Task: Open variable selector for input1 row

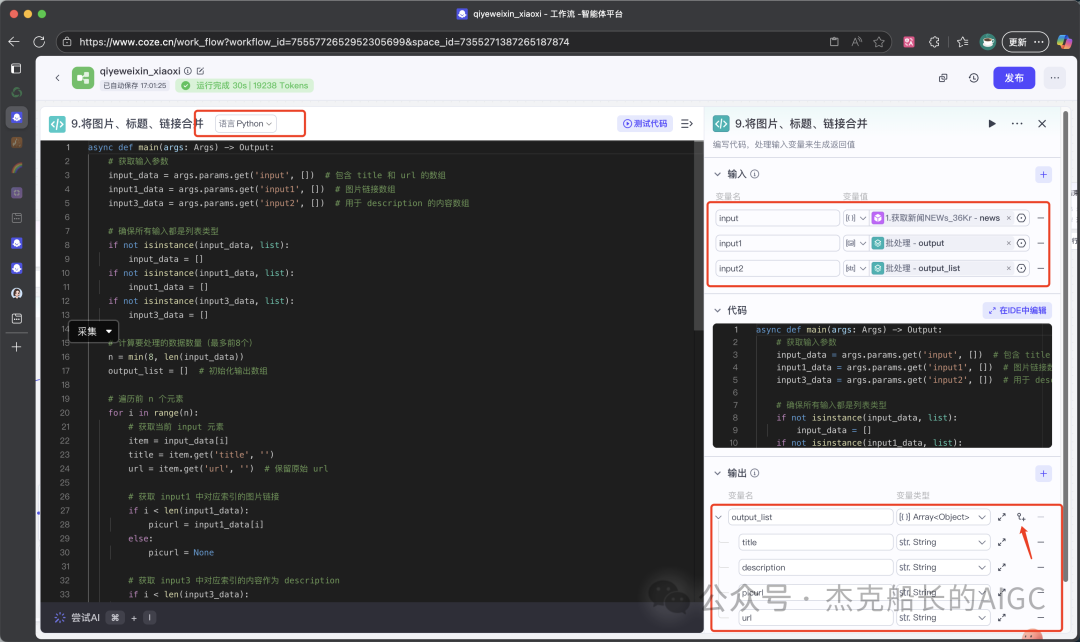Action: pos(1021,243)
